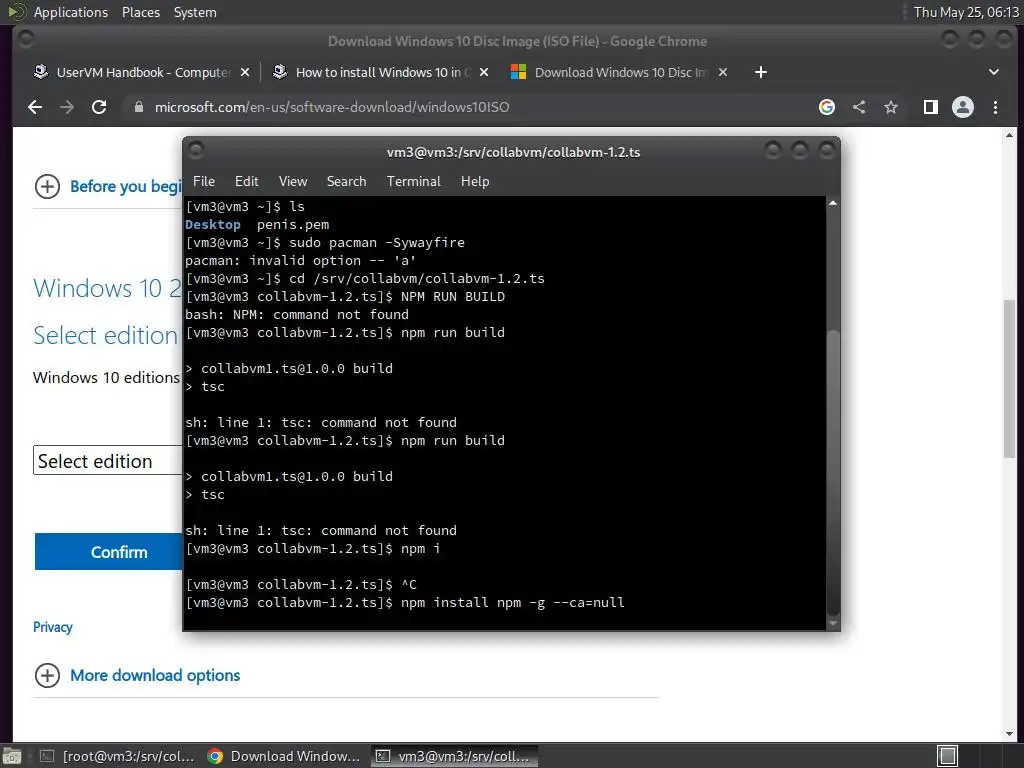The height and width of the screenshot is (768, 1024).
Task: Click 'Desktop' directory name in terminal
Action: pos(213,225)
